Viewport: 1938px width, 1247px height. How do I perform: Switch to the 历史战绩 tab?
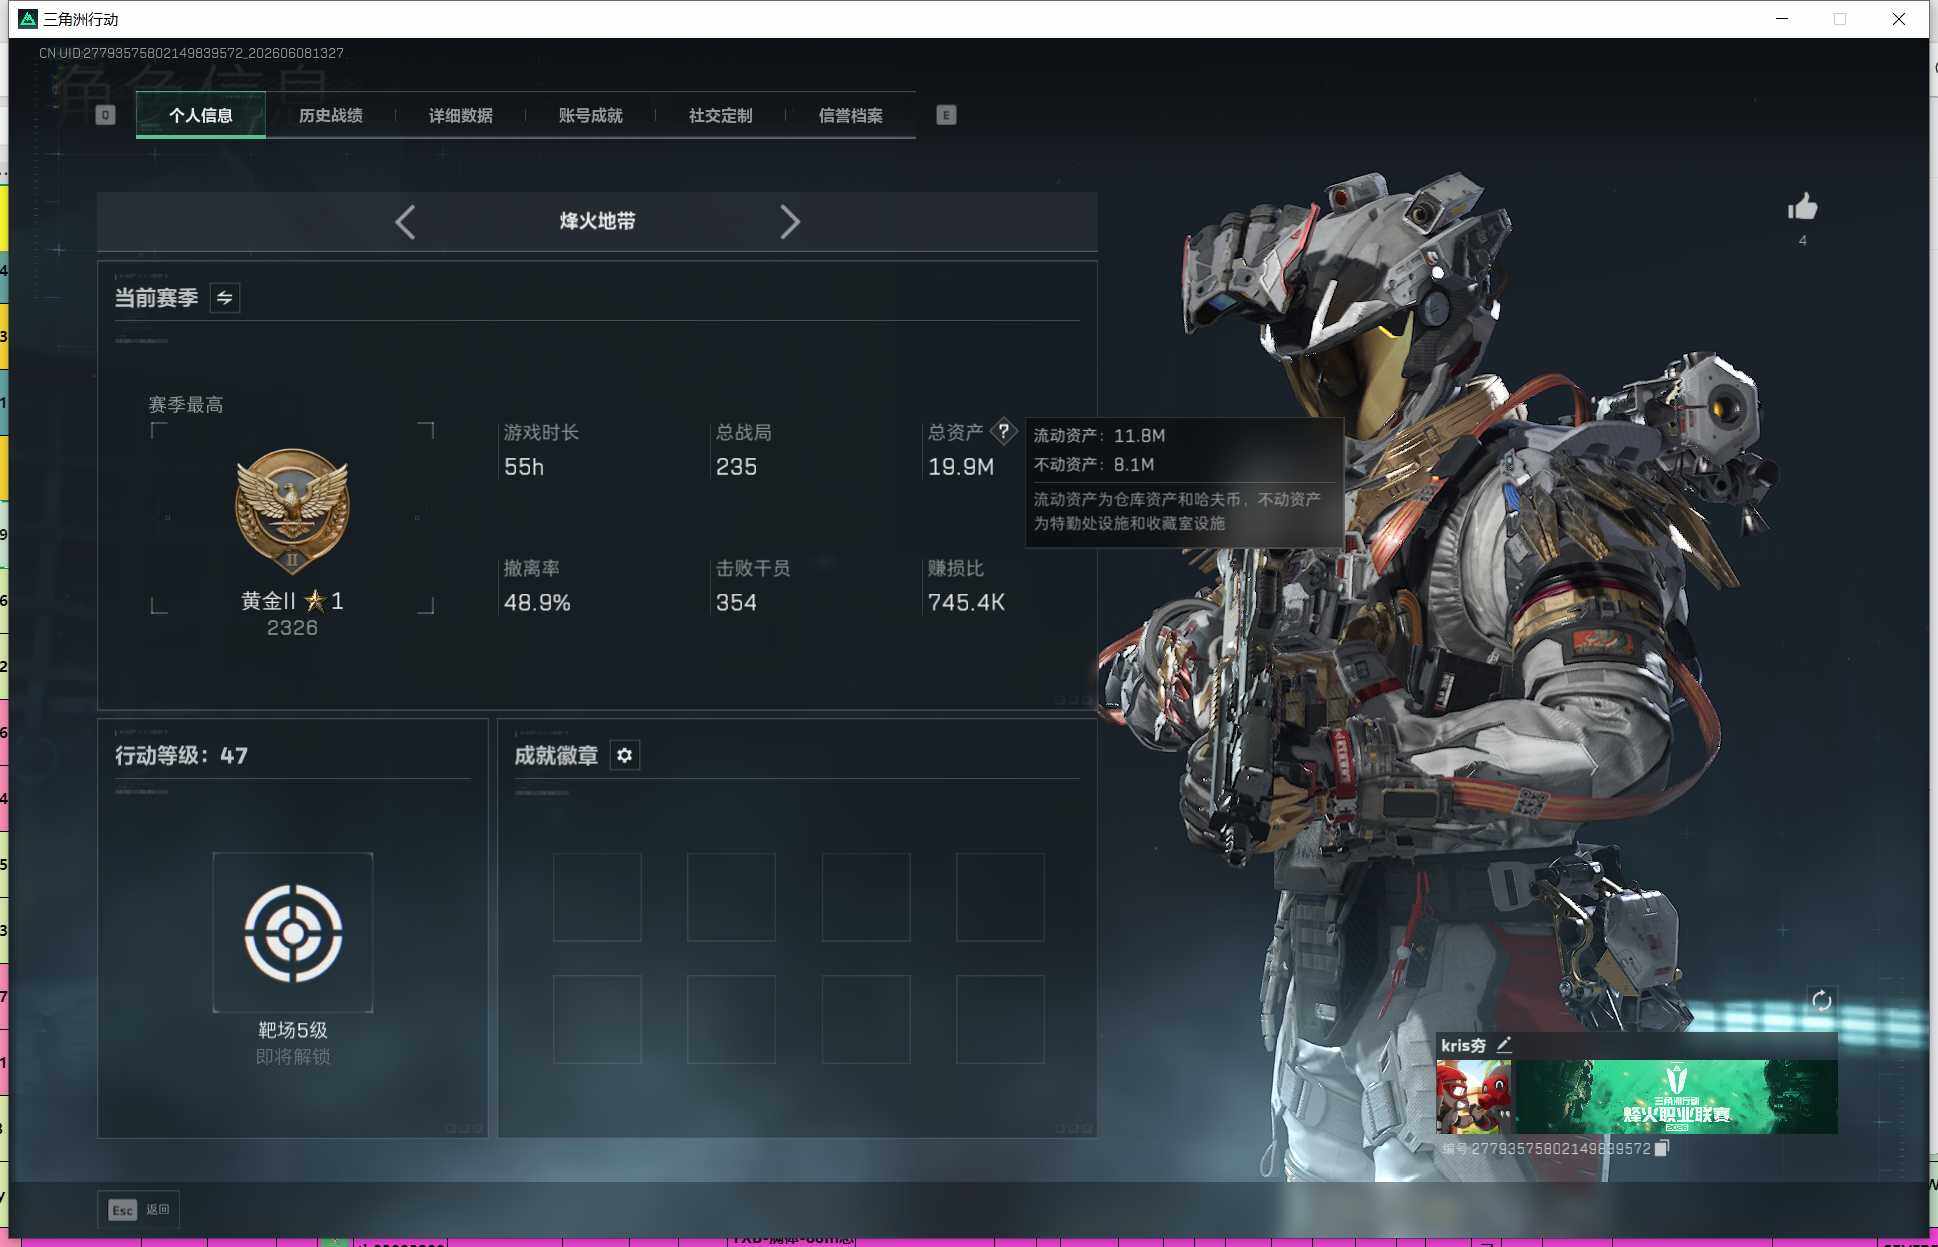[331, 115]
